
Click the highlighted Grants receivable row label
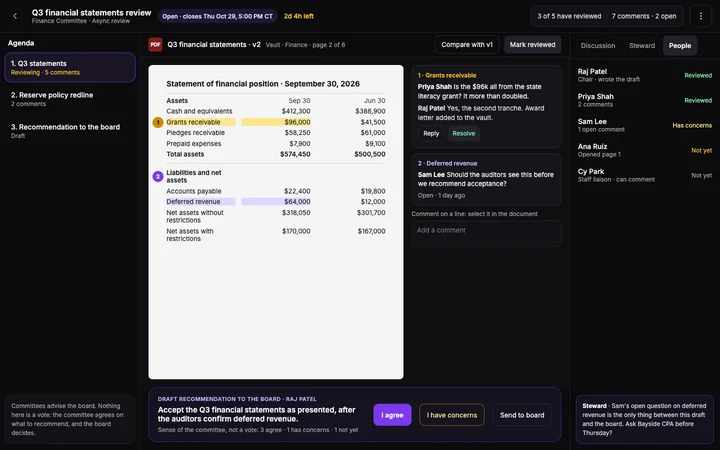point(201,122)
